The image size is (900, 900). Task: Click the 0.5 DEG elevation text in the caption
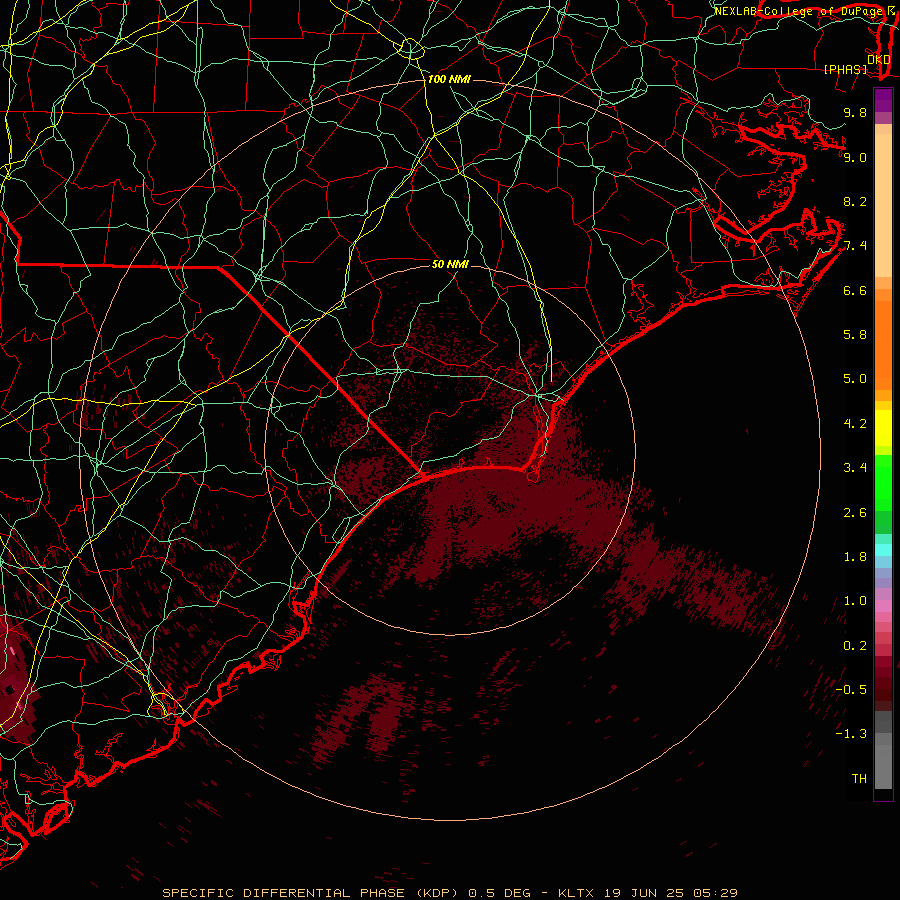pos(501,893)
